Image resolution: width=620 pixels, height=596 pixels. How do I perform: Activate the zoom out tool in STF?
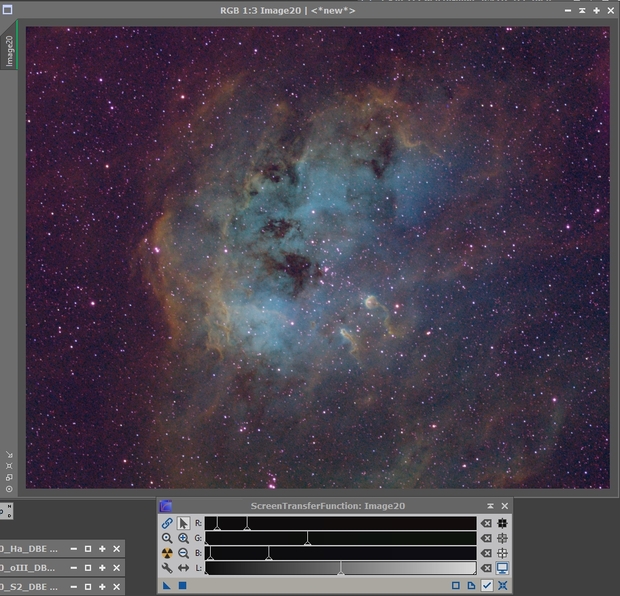pyautogui.click(x=183, y=553)
